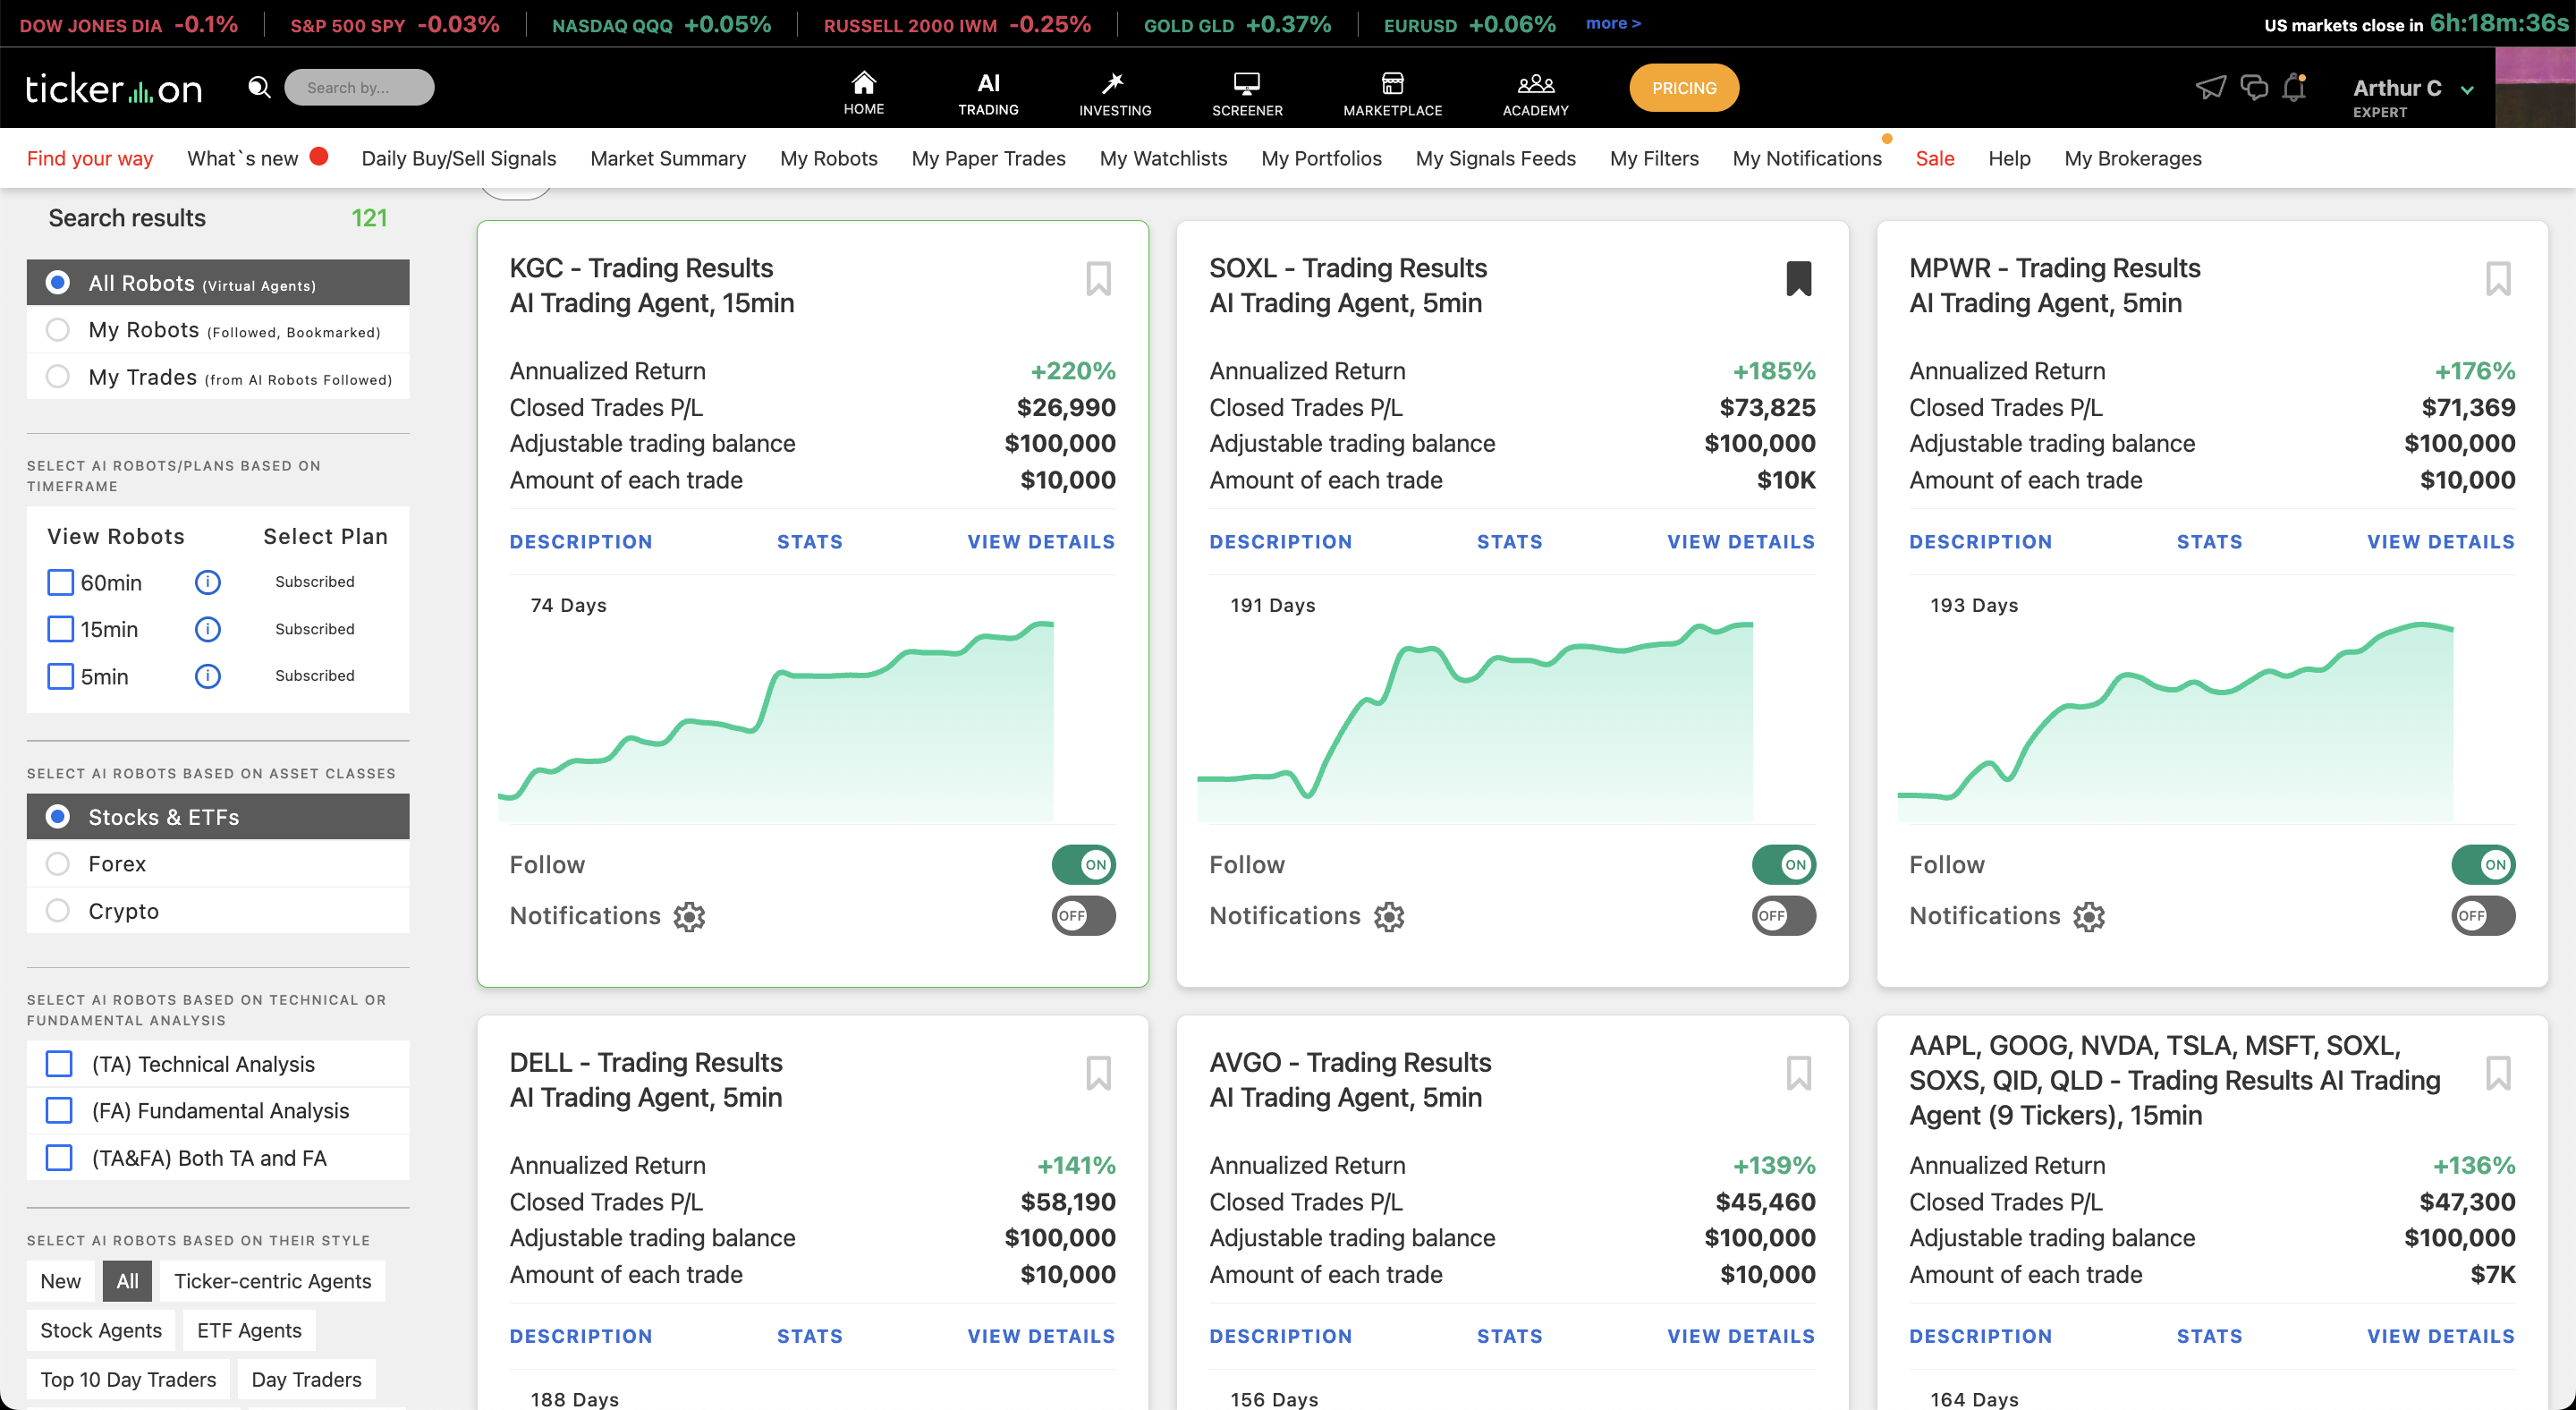Remove bookmark from SOXL trading agent
2576x1410 pixels.
(1798, 278)
